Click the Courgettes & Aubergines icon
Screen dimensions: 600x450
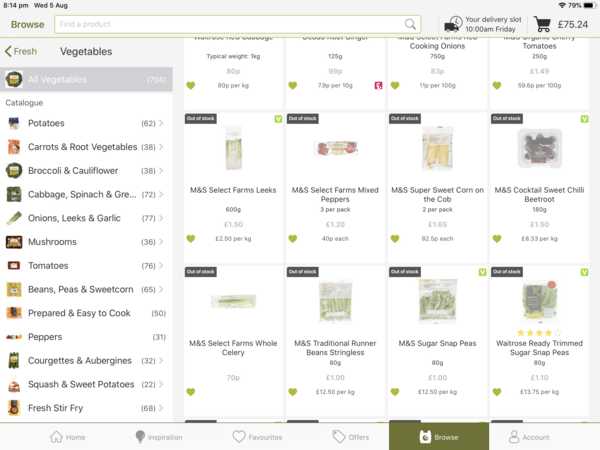[x=14, y=360]
